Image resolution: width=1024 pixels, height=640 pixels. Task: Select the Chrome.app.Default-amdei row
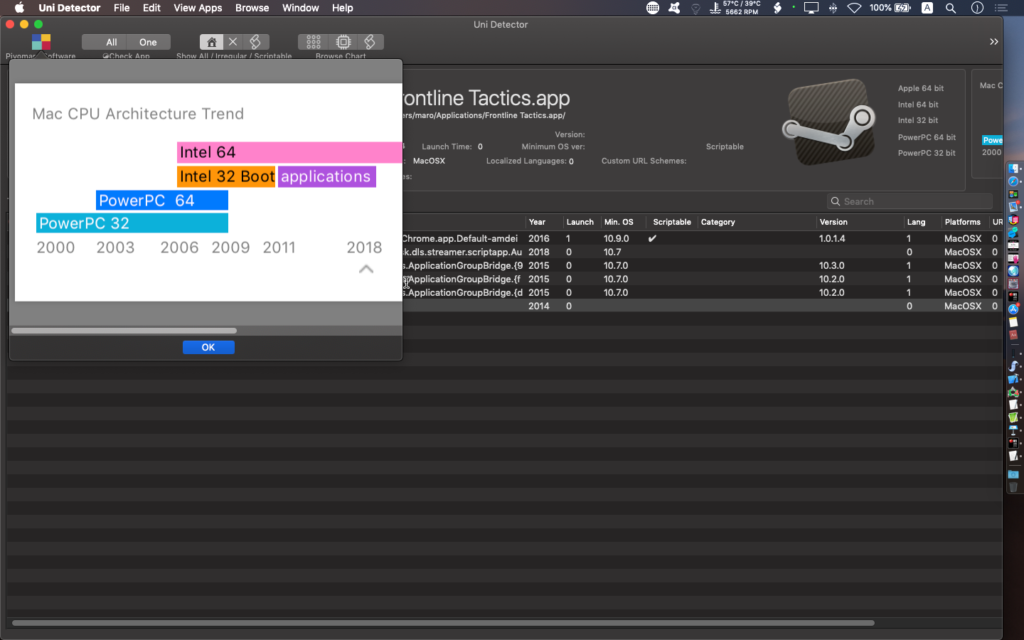(702, 238)
